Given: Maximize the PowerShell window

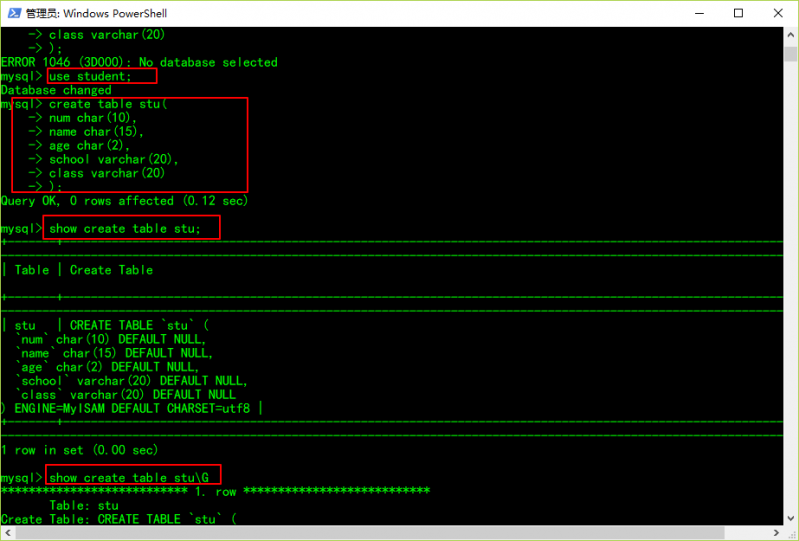Looking at the screenshot, I should point(738,13).
